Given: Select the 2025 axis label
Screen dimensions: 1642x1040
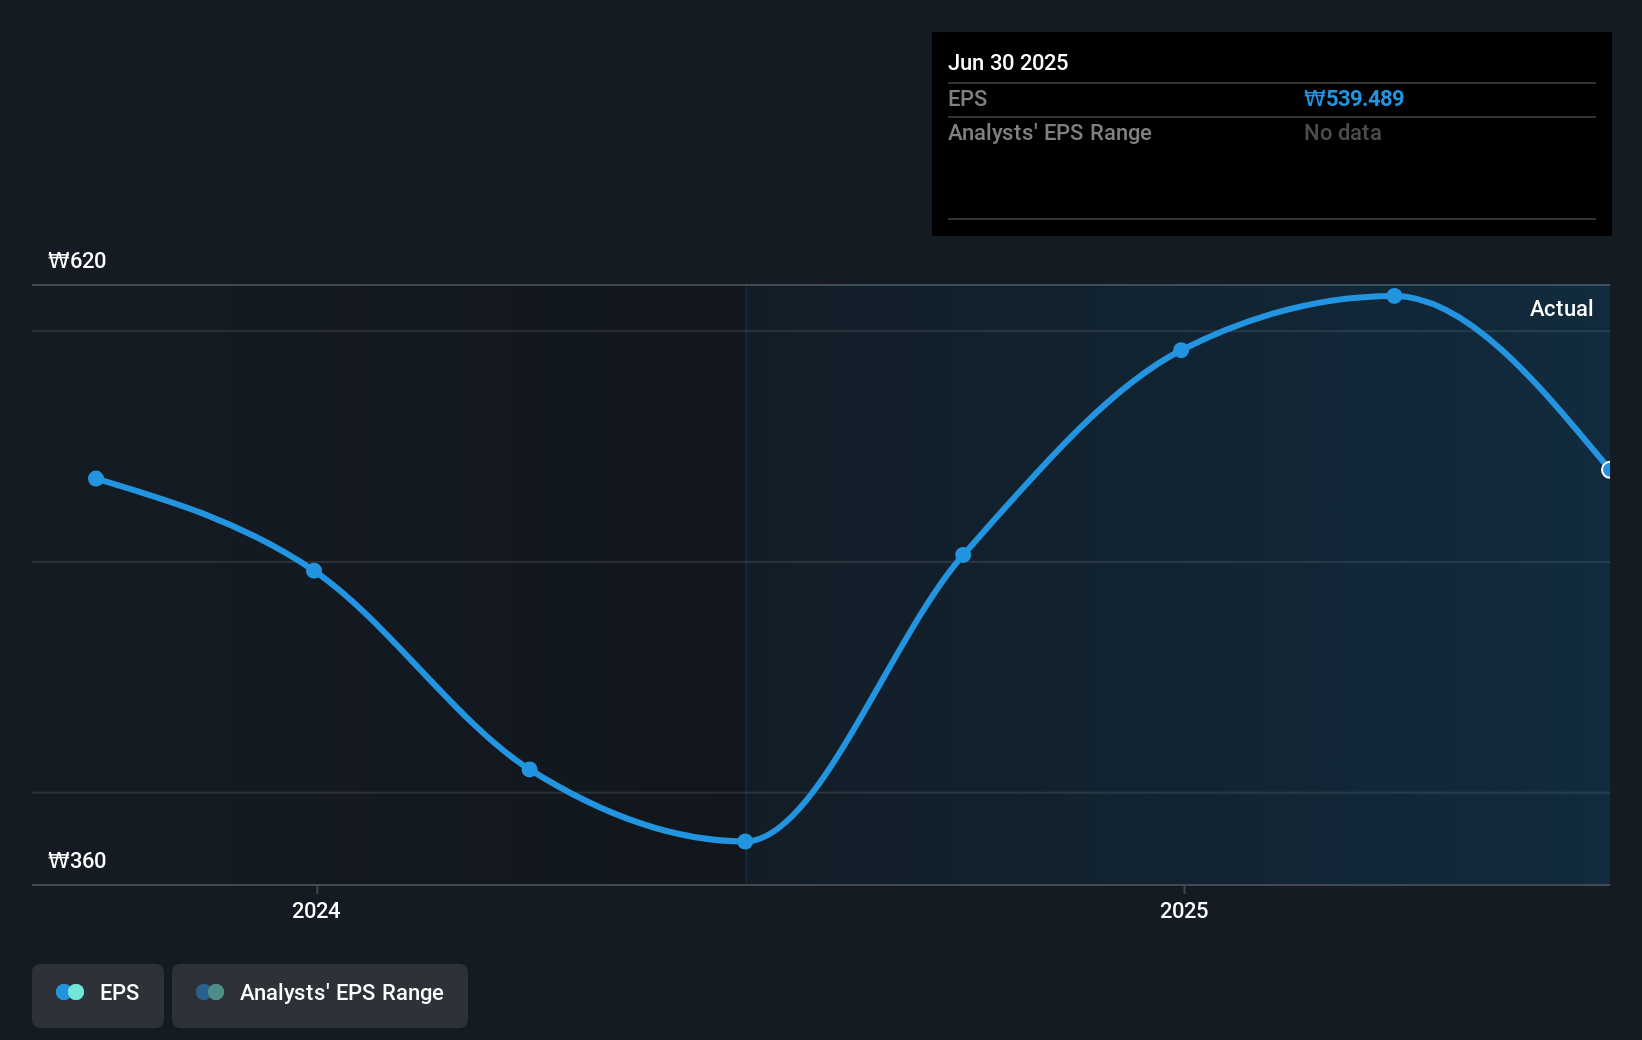Looking at the screenshot, I should click(1184, 910).
